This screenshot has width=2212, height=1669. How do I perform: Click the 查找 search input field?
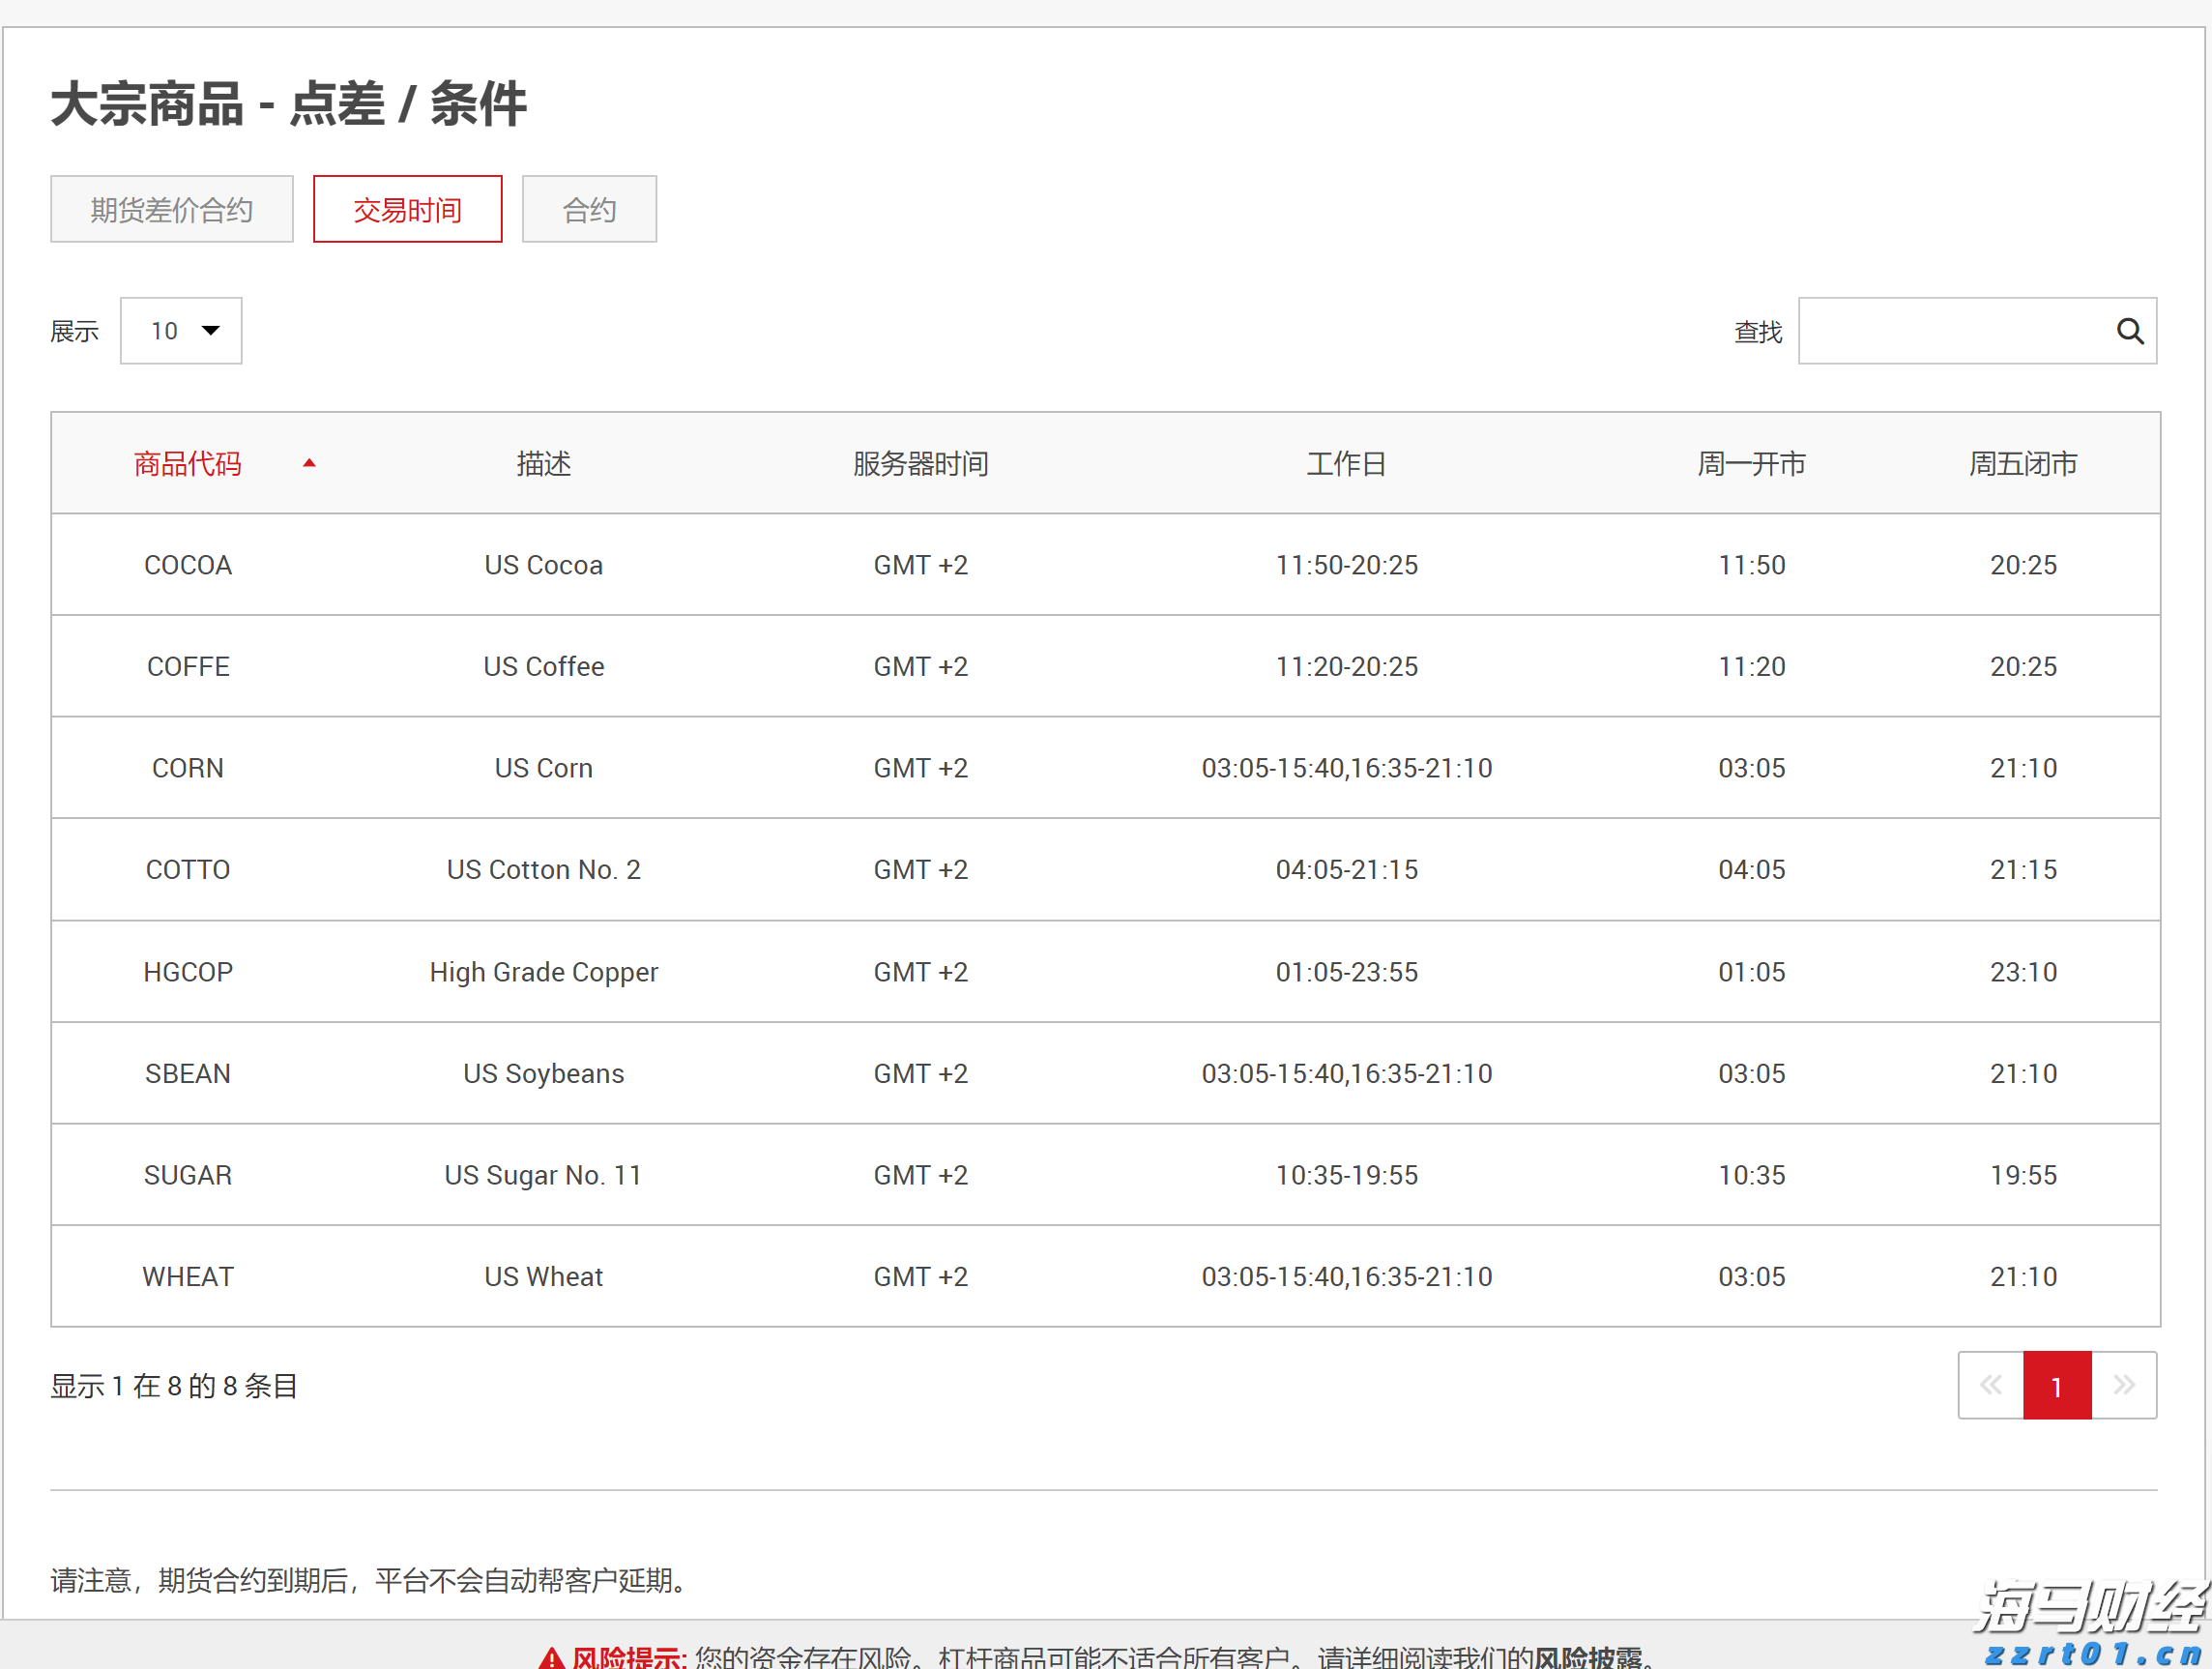[x=1960, y=330]
